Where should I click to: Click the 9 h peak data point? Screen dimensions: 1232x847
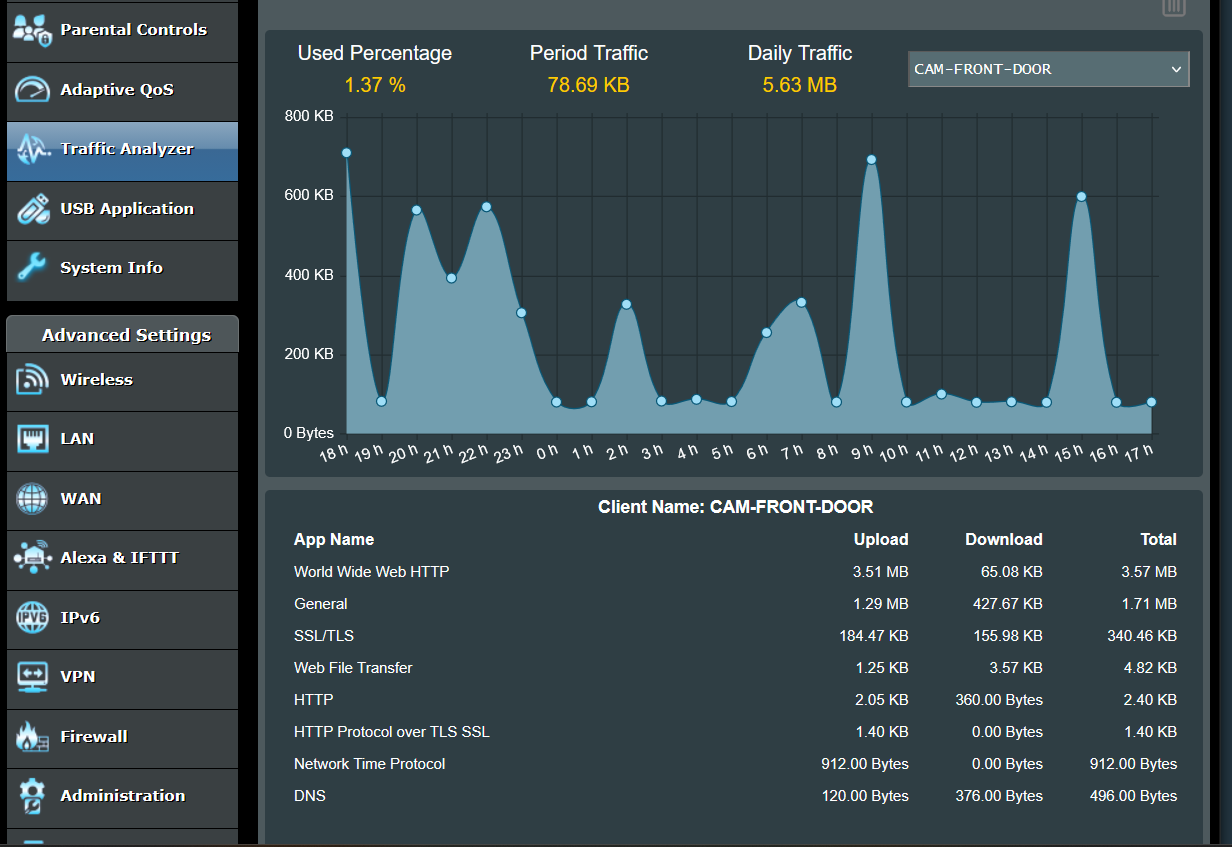[871, 160]
